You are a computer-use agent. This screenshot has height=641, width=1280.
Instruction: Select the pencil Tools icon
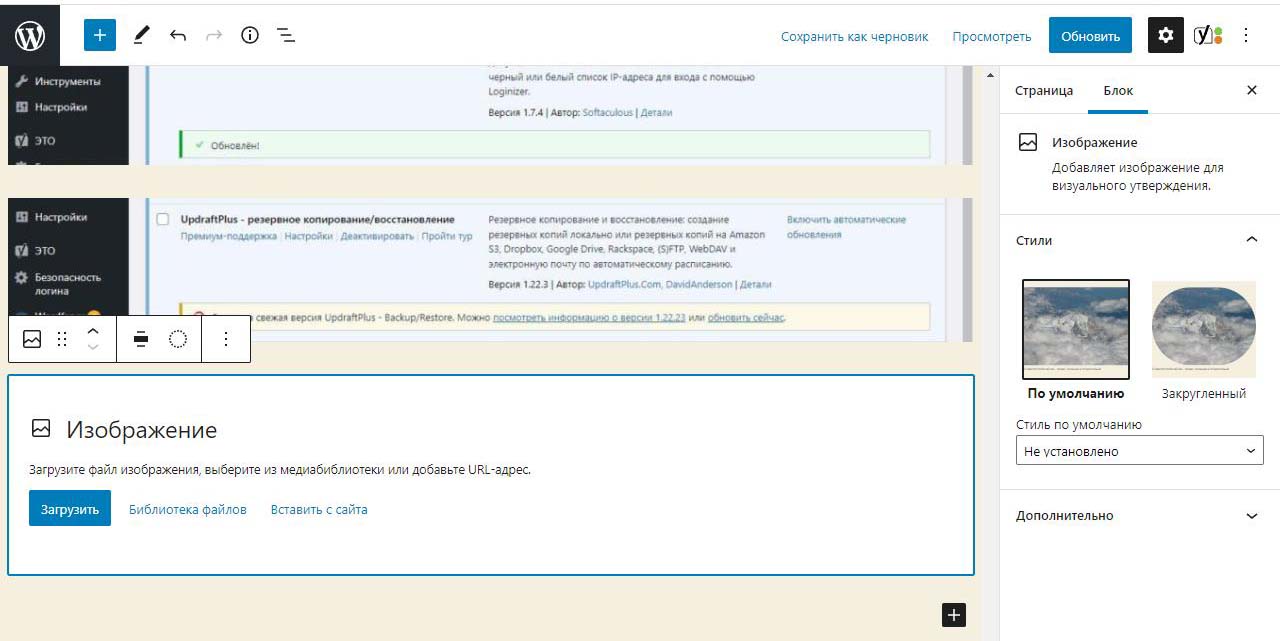141,35
